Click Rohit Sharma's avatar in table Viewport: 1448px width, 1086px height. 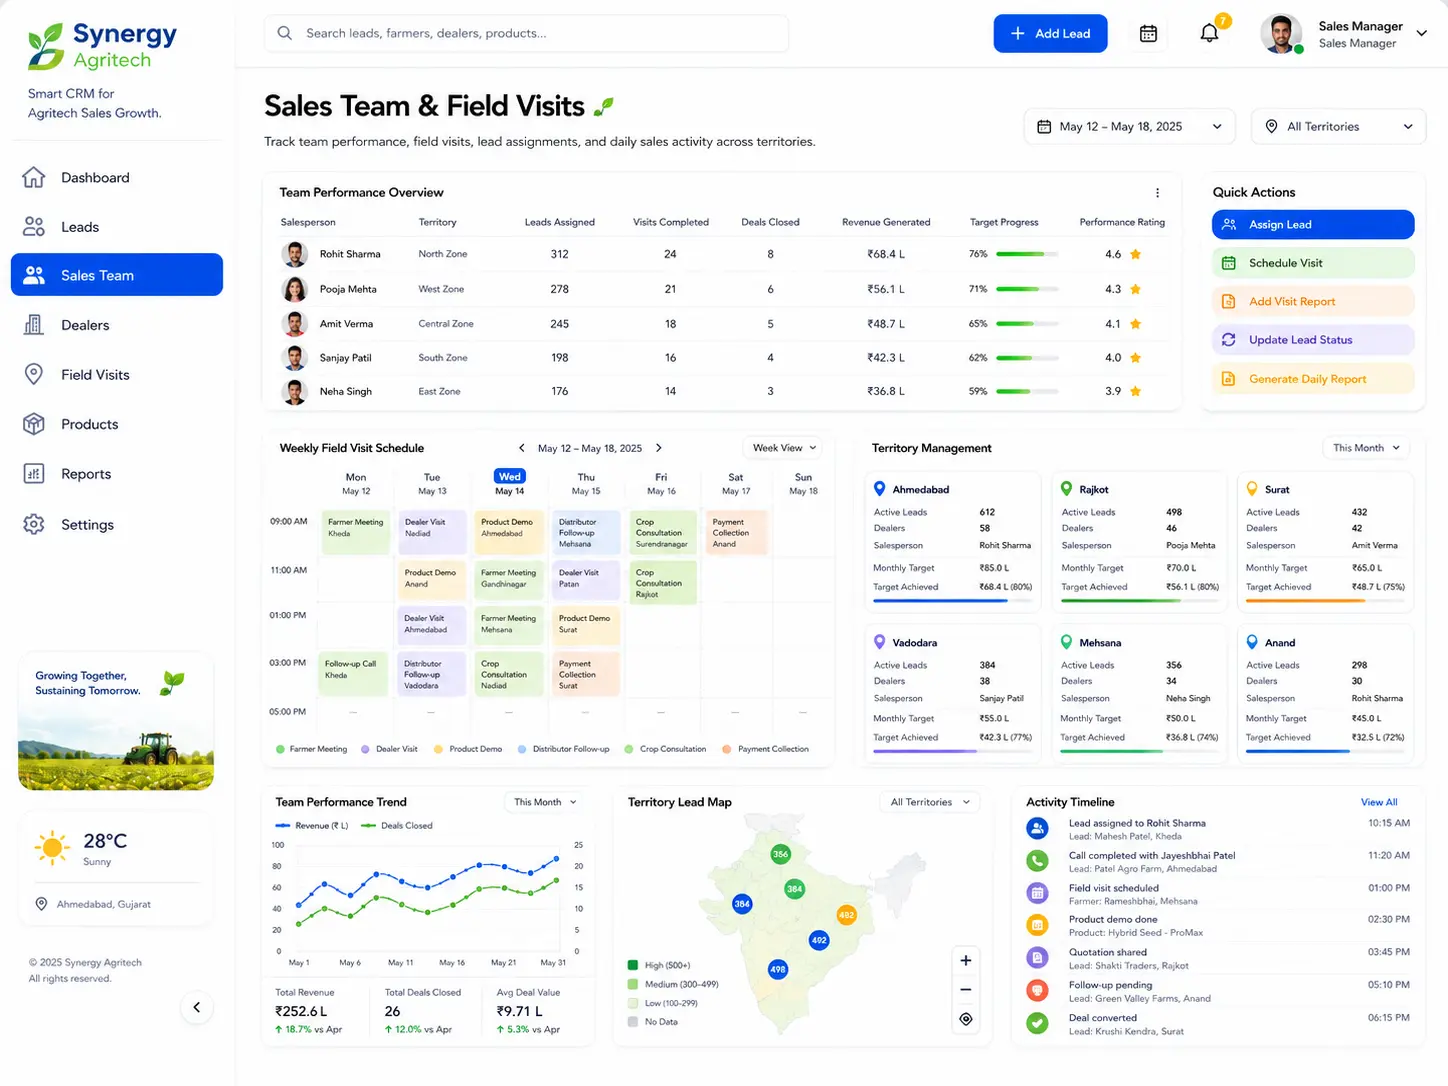point(295,254)
